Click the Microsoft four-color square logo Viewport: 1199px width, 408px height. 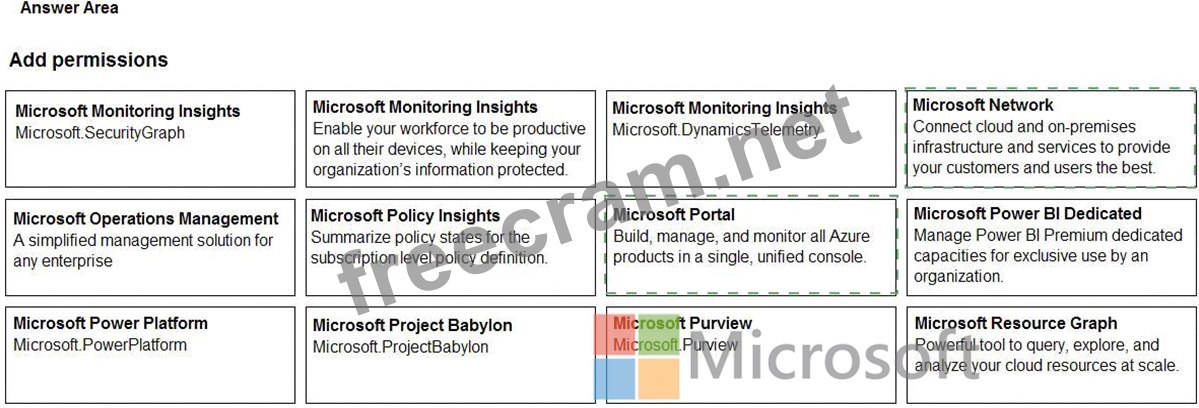638,357
